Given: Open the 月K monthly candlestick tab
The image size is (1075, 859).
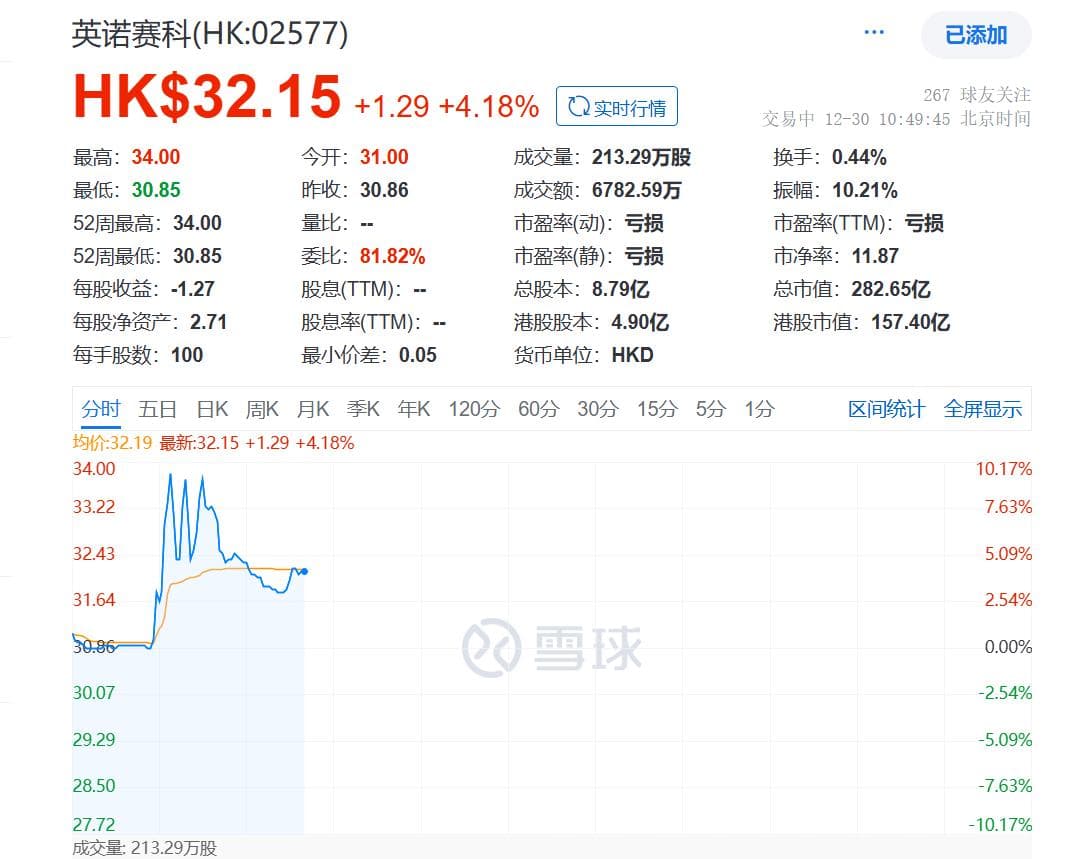Looking at the screenshot, I should (x=313, y=409).
